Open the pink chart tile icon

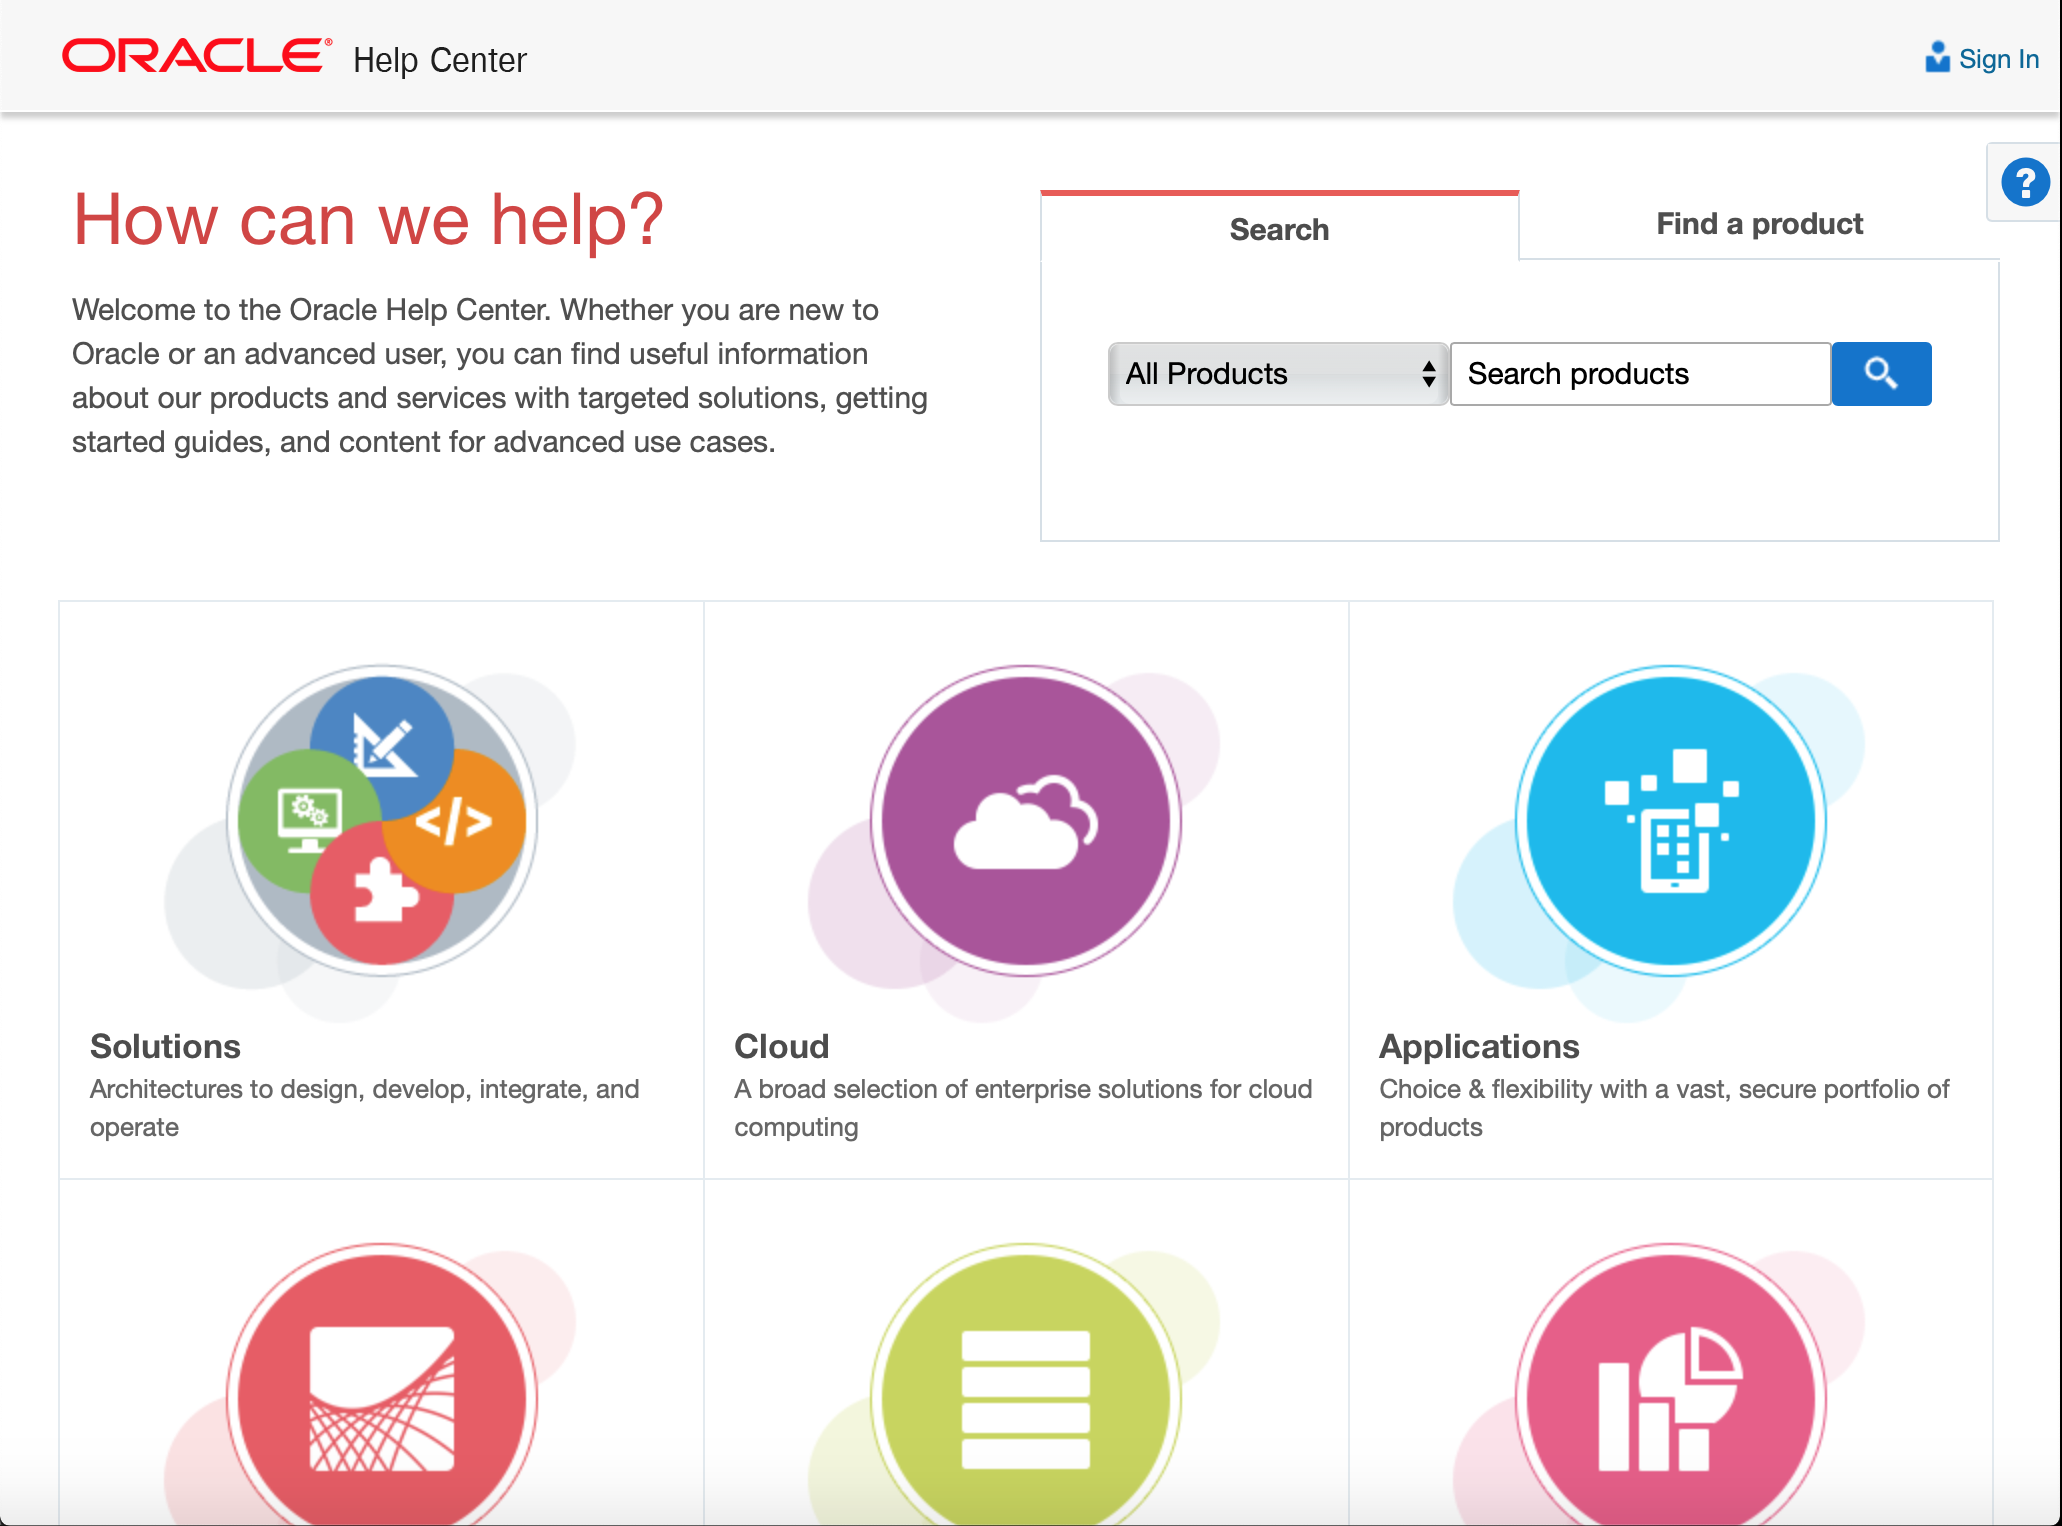pyautogui.click(x=1671, y=1385)
